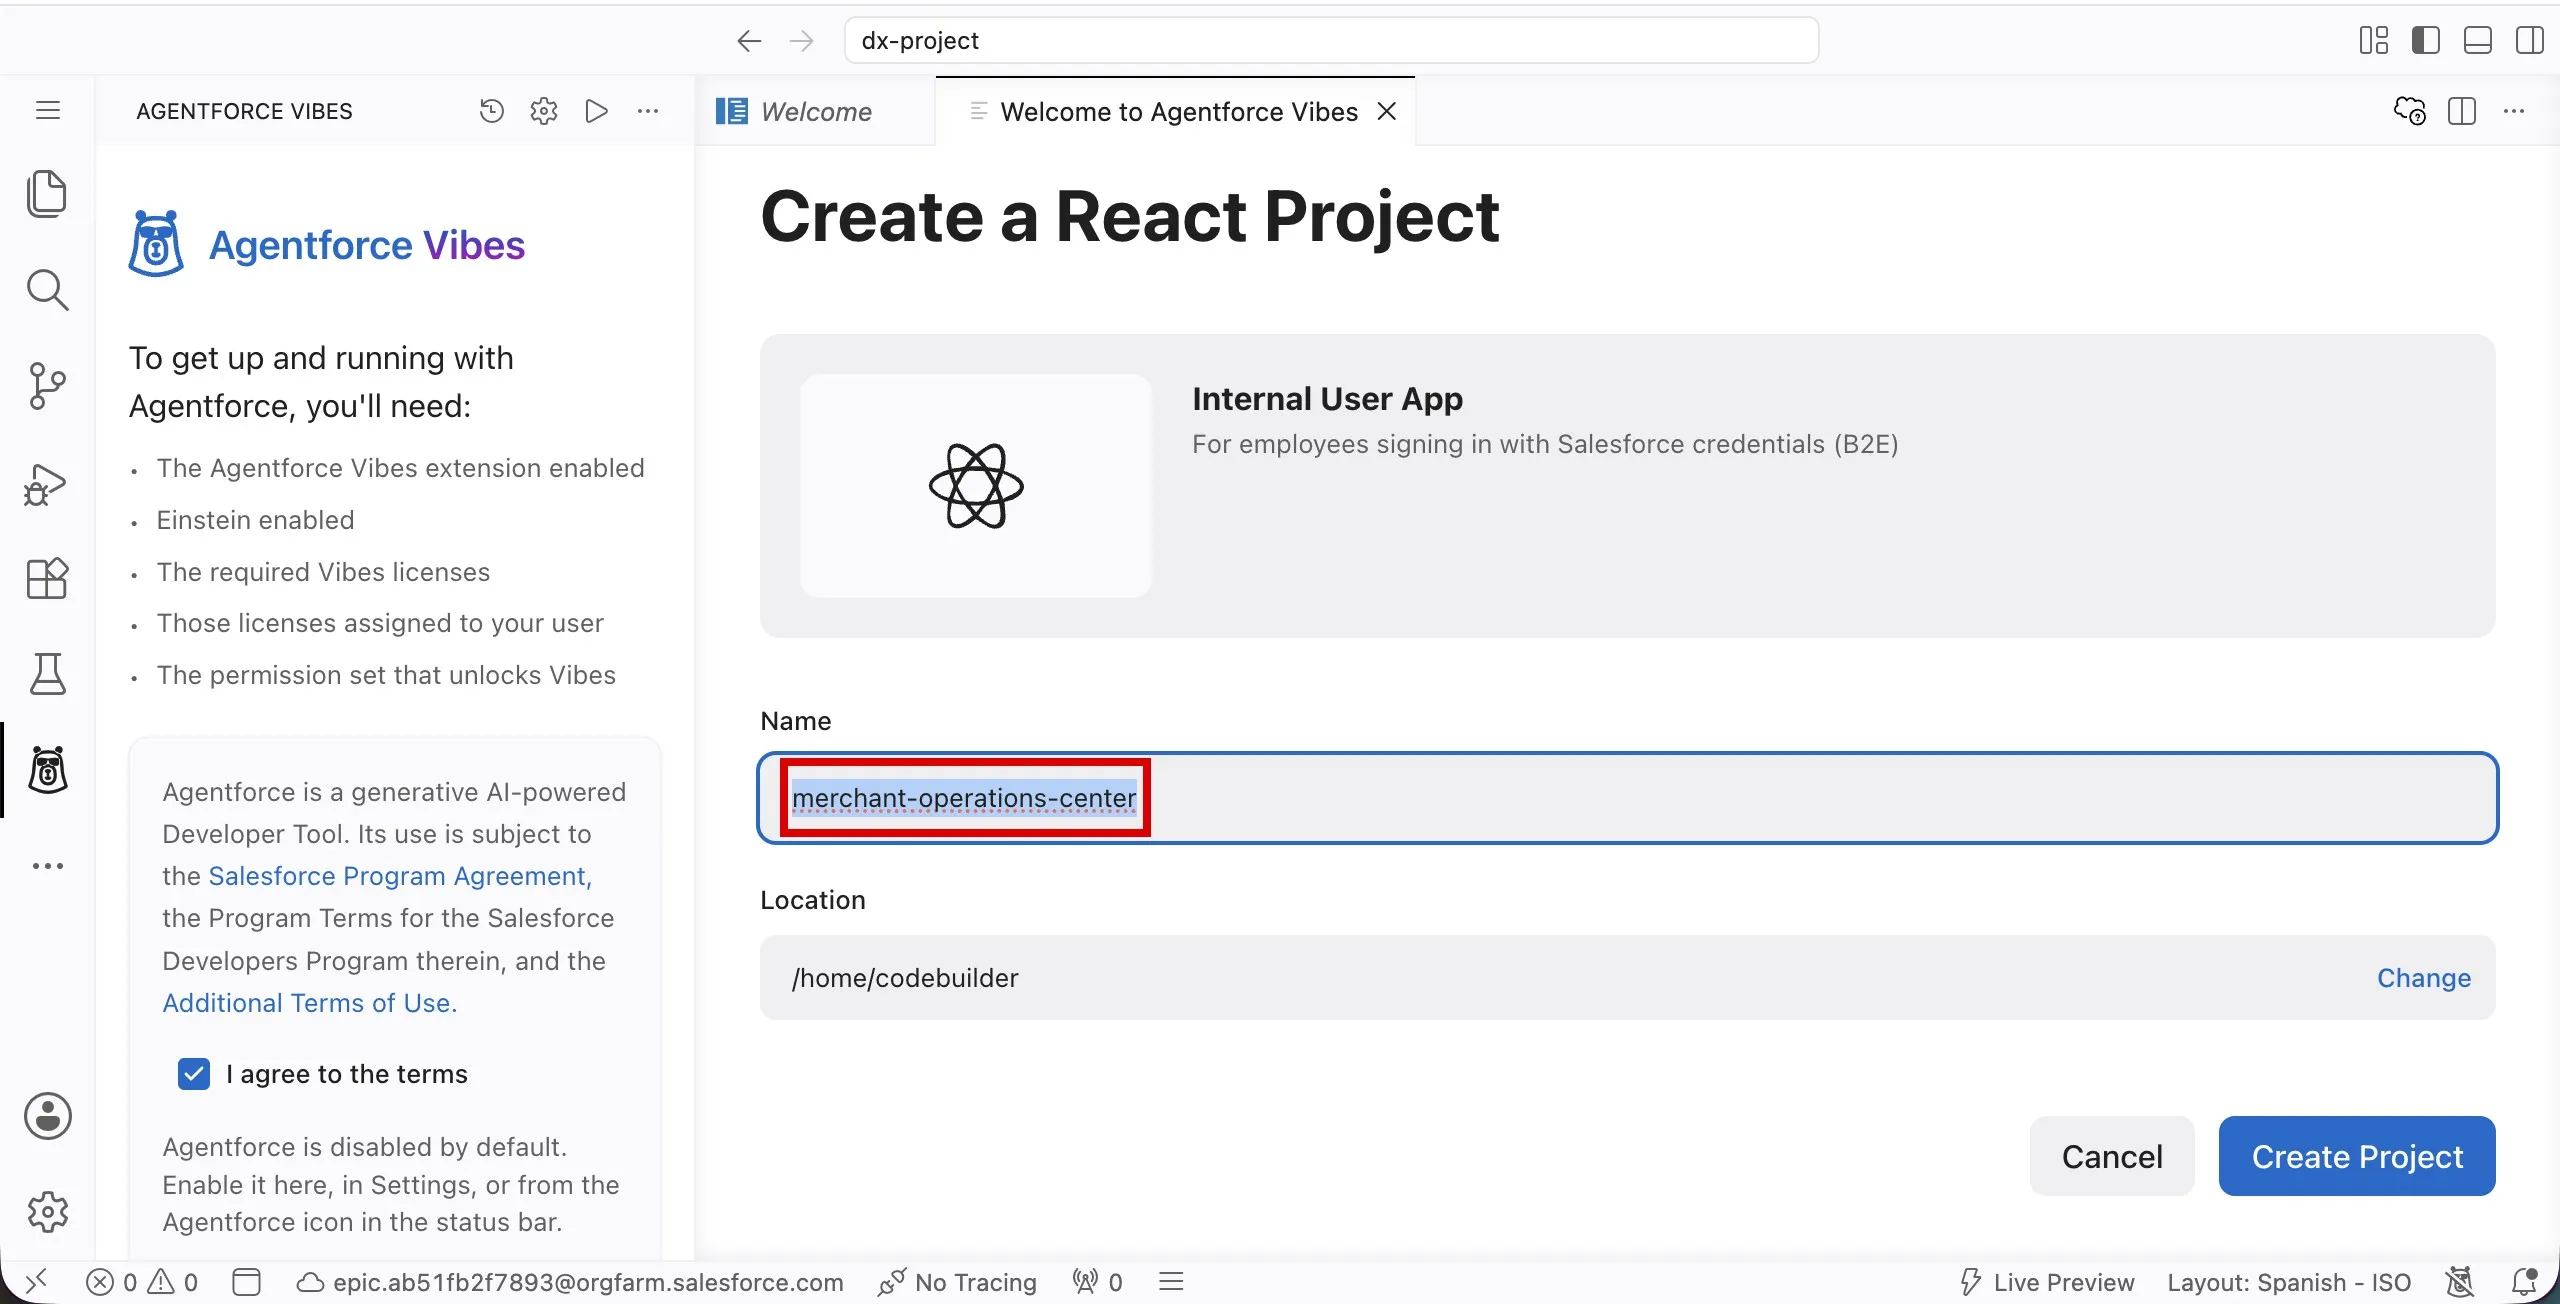
Task: Click the org email in status bar
Action: point(570,1282)
